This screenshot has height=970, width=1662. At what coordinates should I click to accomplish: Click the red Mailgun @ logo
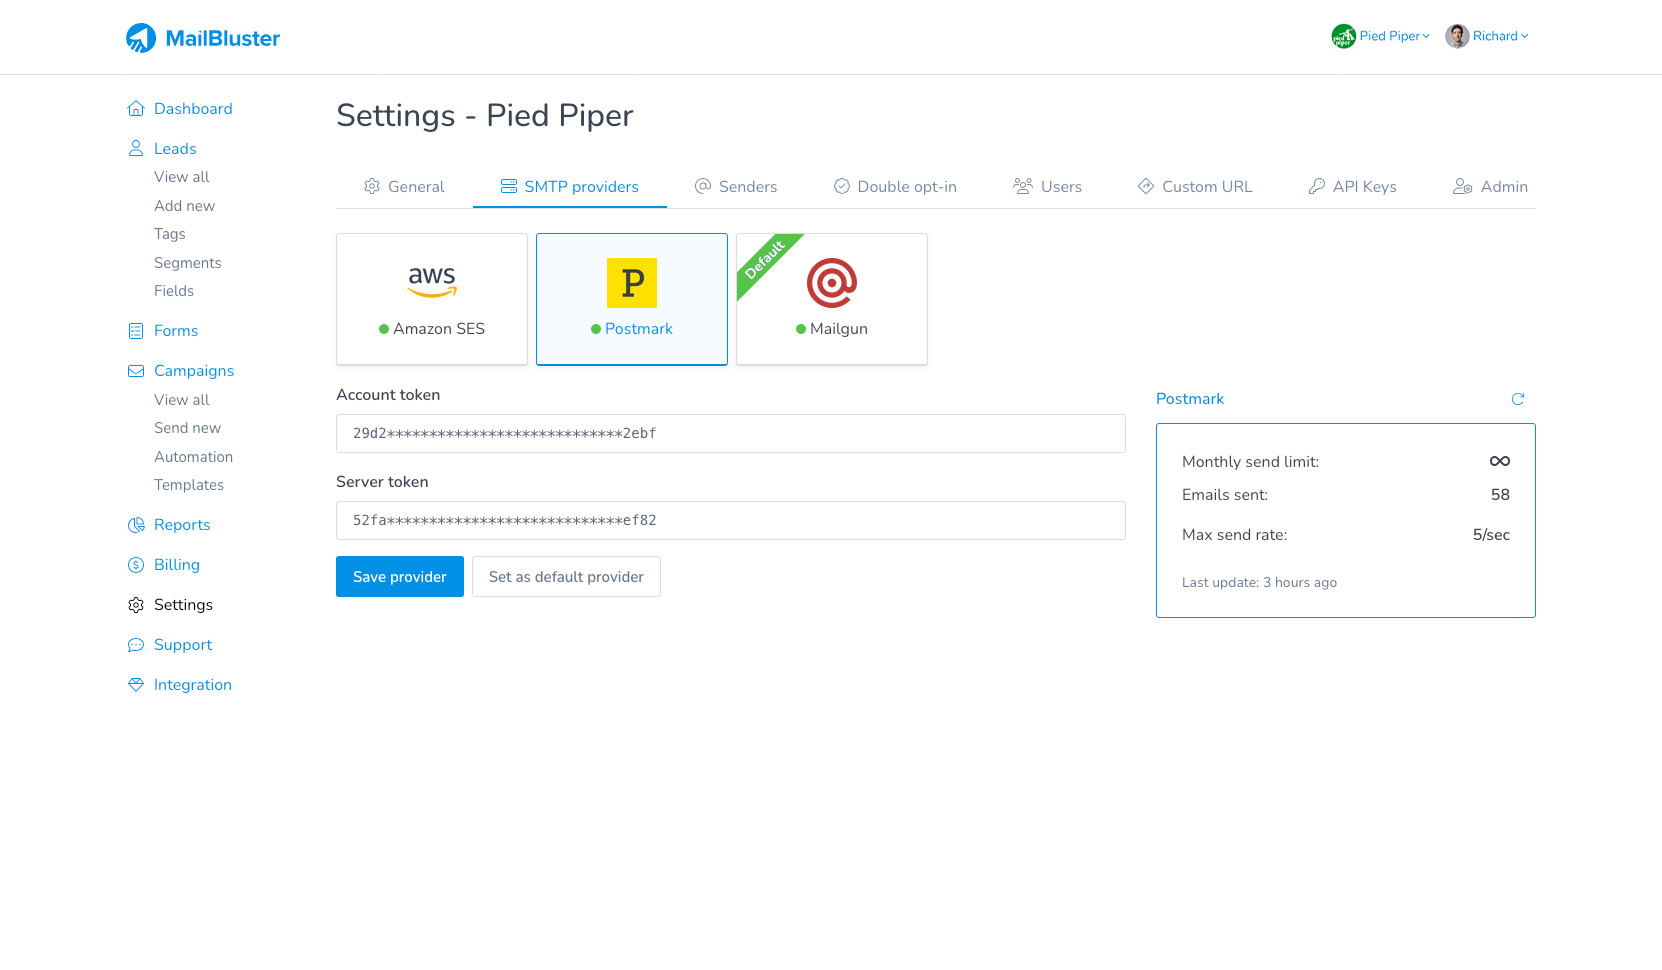pyautogui.click(x=832, y=283)
